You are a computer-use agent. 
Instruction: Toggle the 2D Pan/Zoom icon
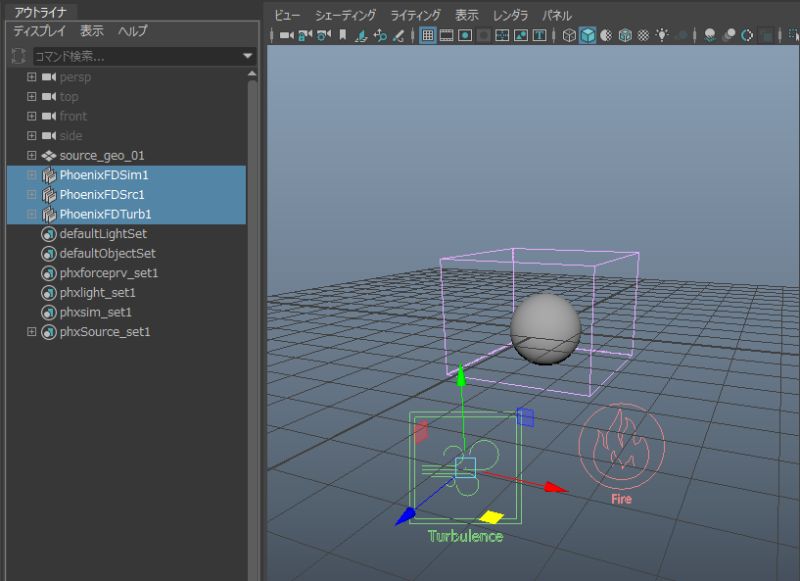click(380, 35)
